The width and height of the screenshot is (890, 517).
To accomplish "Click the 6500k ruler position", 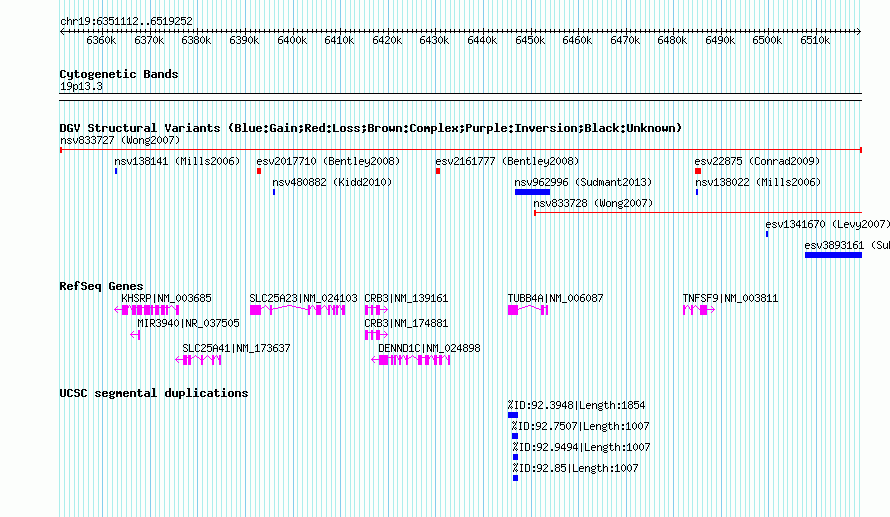I will pyautogui.click(x=767, y=40).
